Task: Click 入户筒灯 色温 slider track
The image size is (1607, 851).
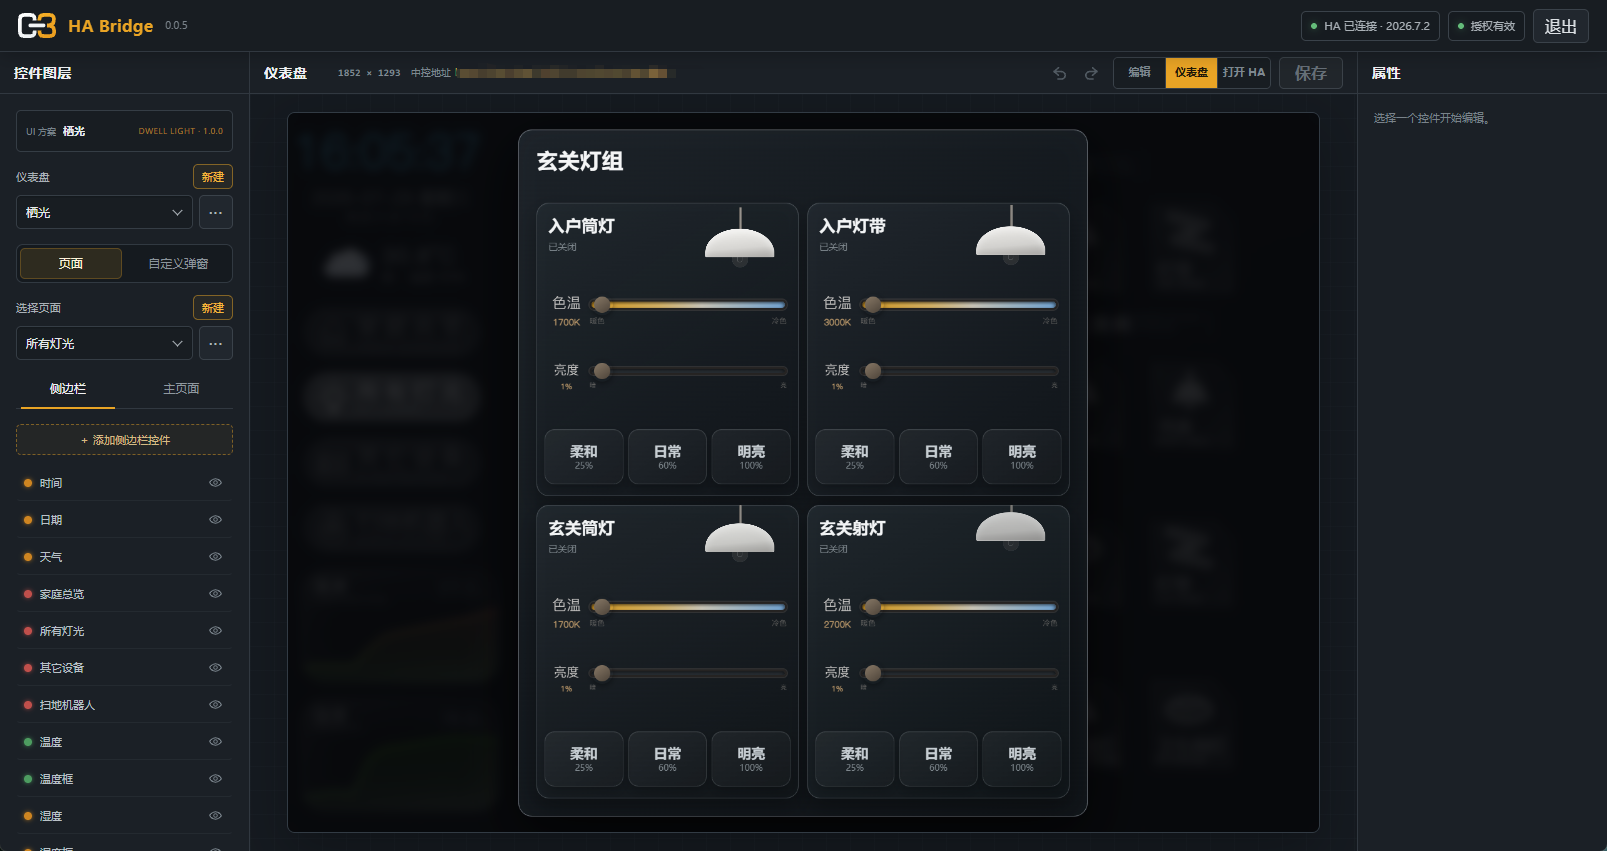Action: point(690,304)
